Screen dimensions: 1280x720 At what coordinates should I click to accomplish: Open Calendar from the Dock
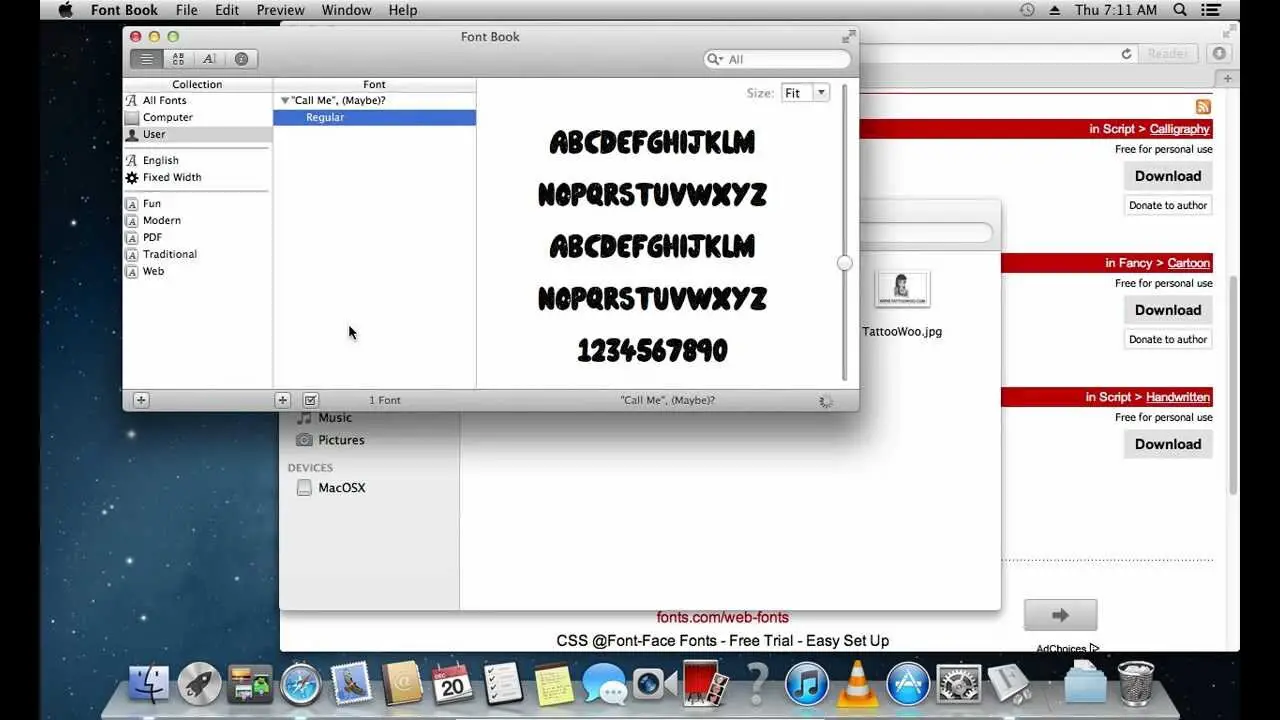(452, 684)
